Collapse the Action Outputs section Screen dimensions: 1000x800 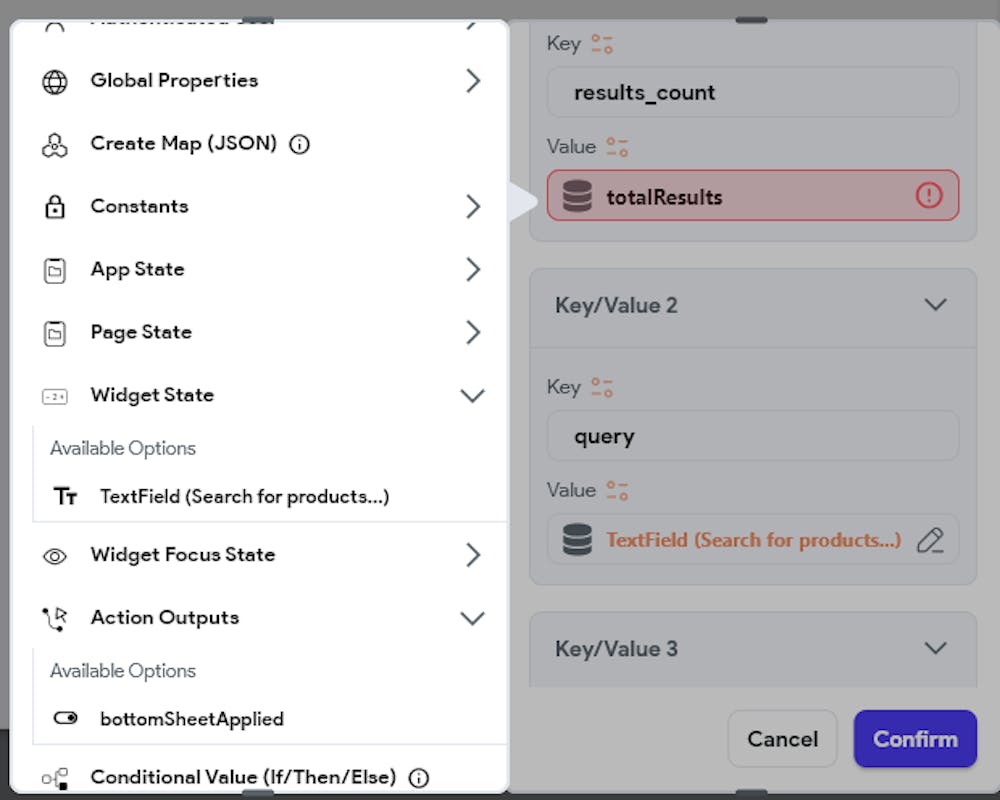point(472,618)
